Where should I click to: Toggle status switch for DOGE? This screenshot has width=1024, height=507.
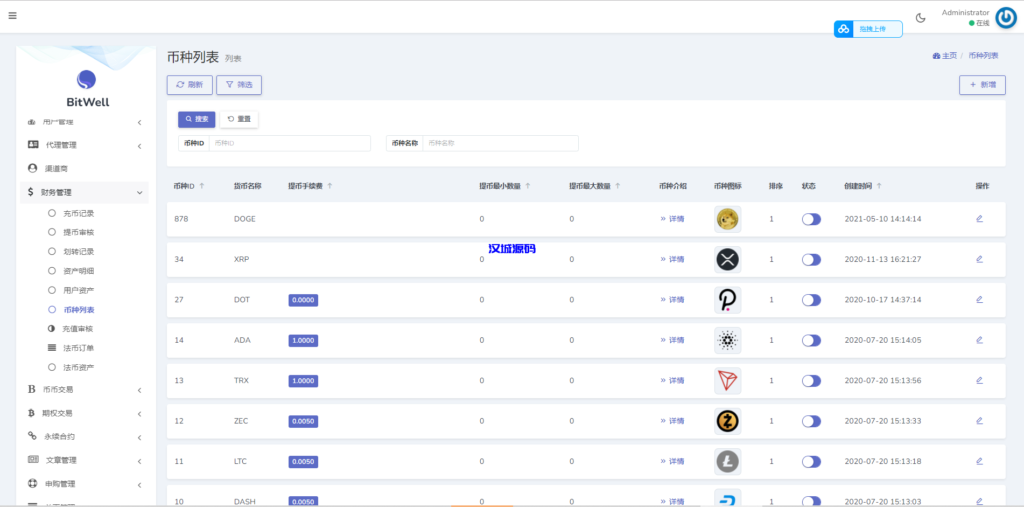(x=811, y=219)
